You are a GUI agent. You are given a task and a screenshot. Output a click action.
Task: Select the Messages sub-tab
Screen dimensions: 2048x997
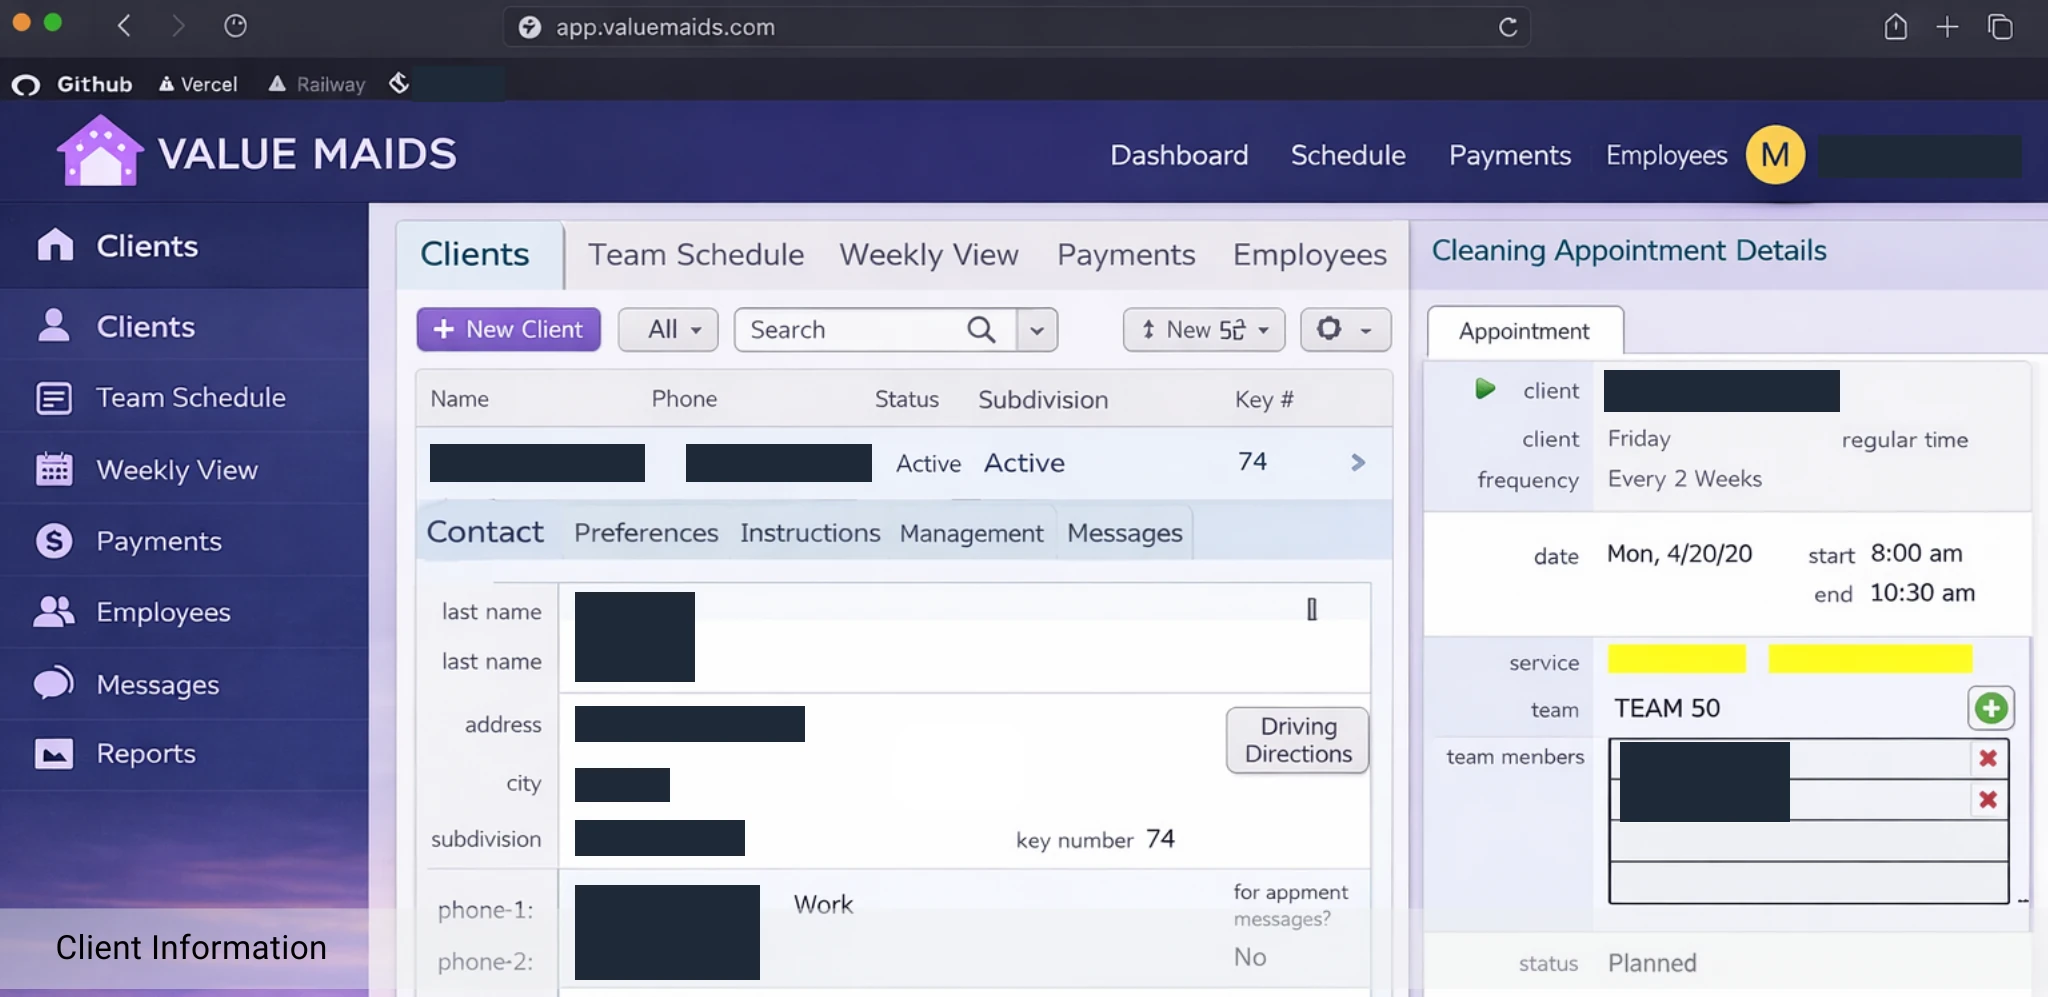coord(1125,534)
